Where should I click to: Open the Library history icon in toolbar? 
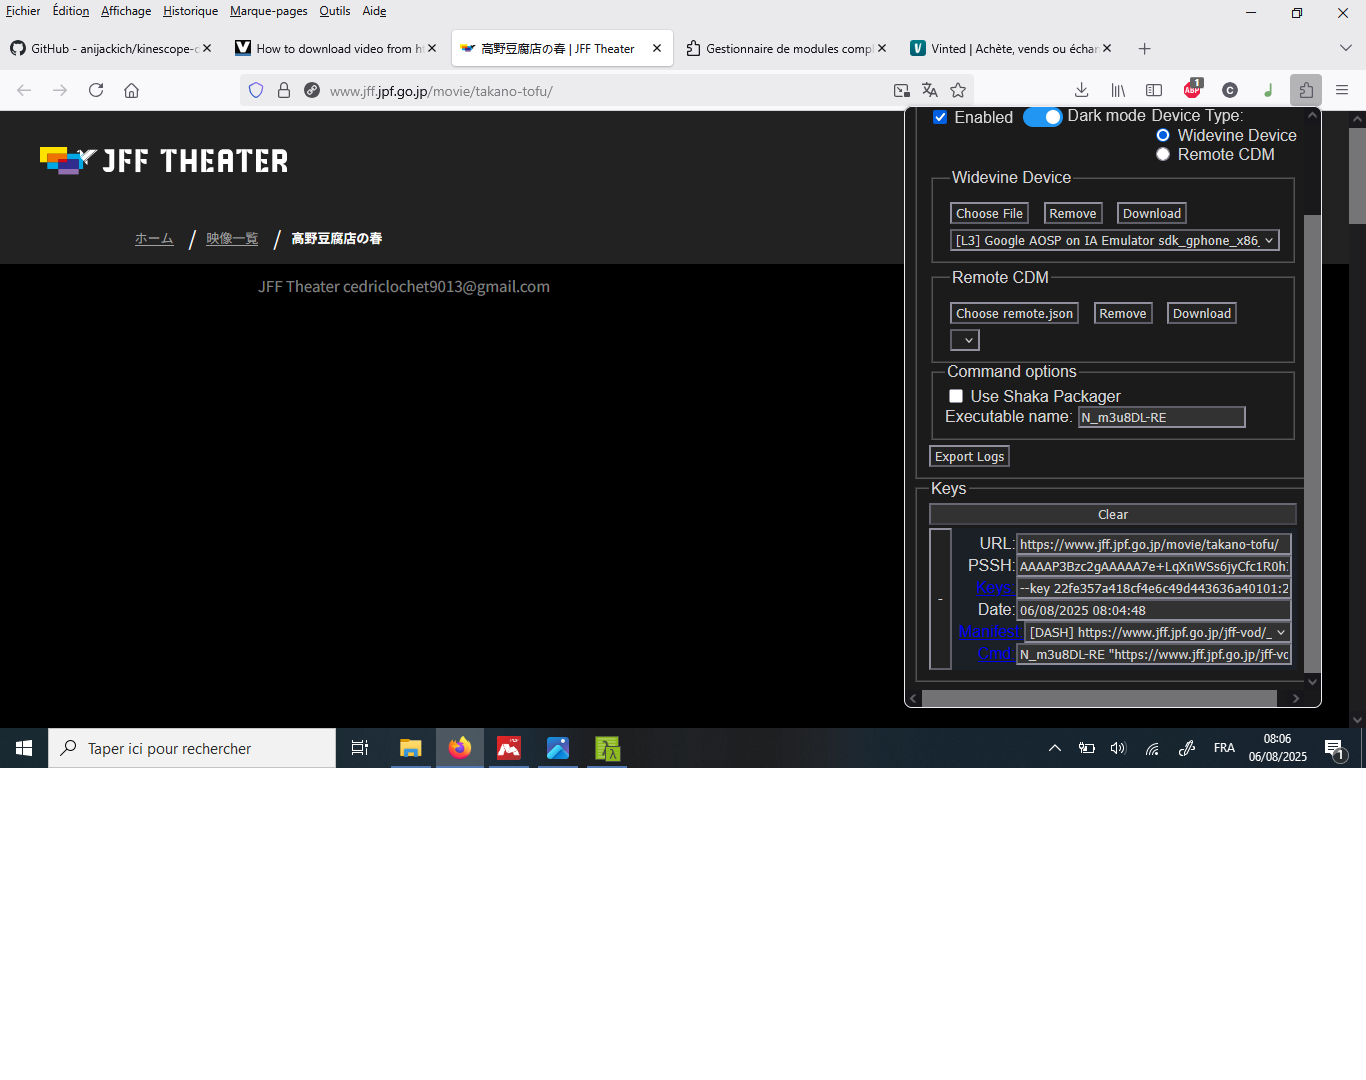pos(1118,90)
